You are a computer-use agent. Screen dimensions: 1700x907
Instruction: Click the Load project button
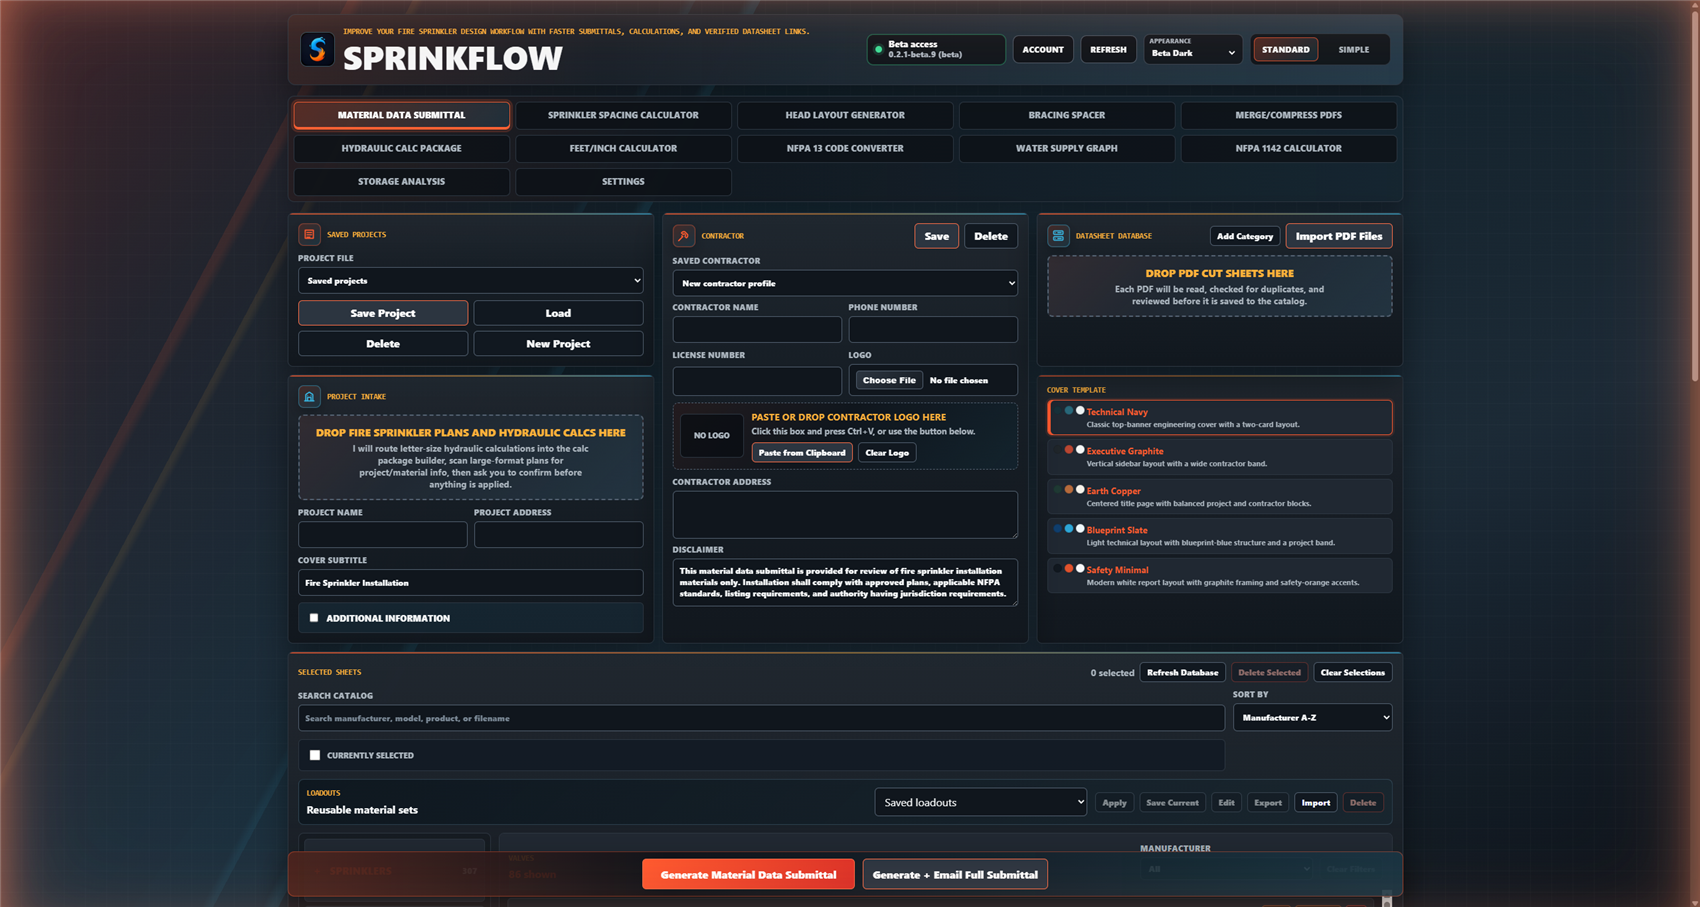(558, 313)
